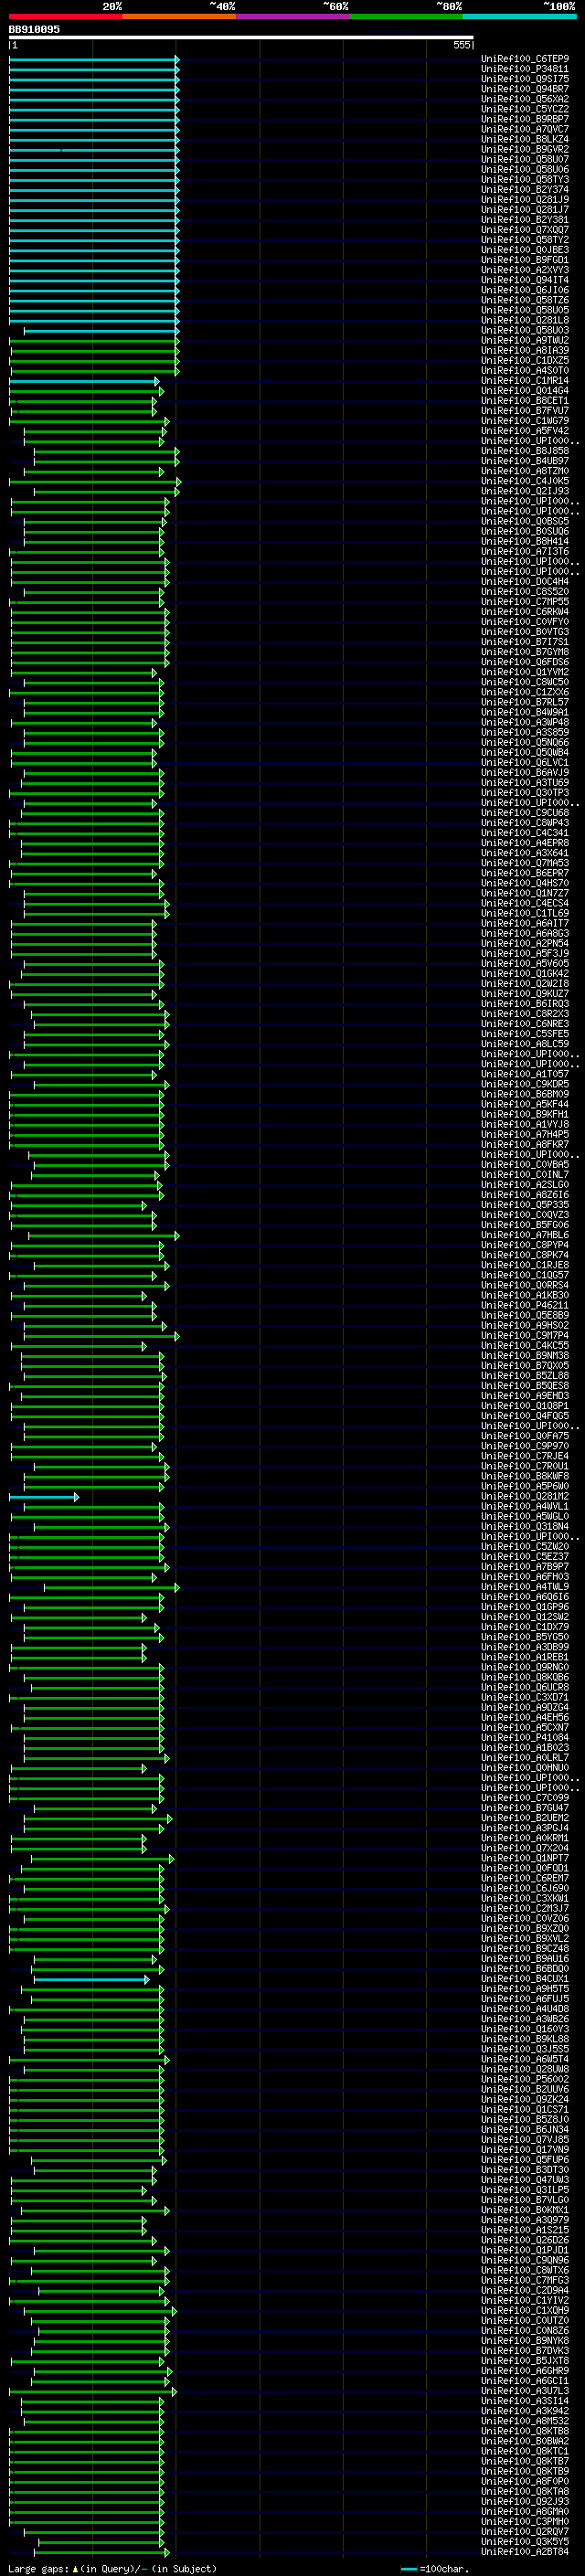Image resolution: width=585 pixels, height=2576 pixels.
Task: Click the =100char. scale legend
Action: (435, 2569)
